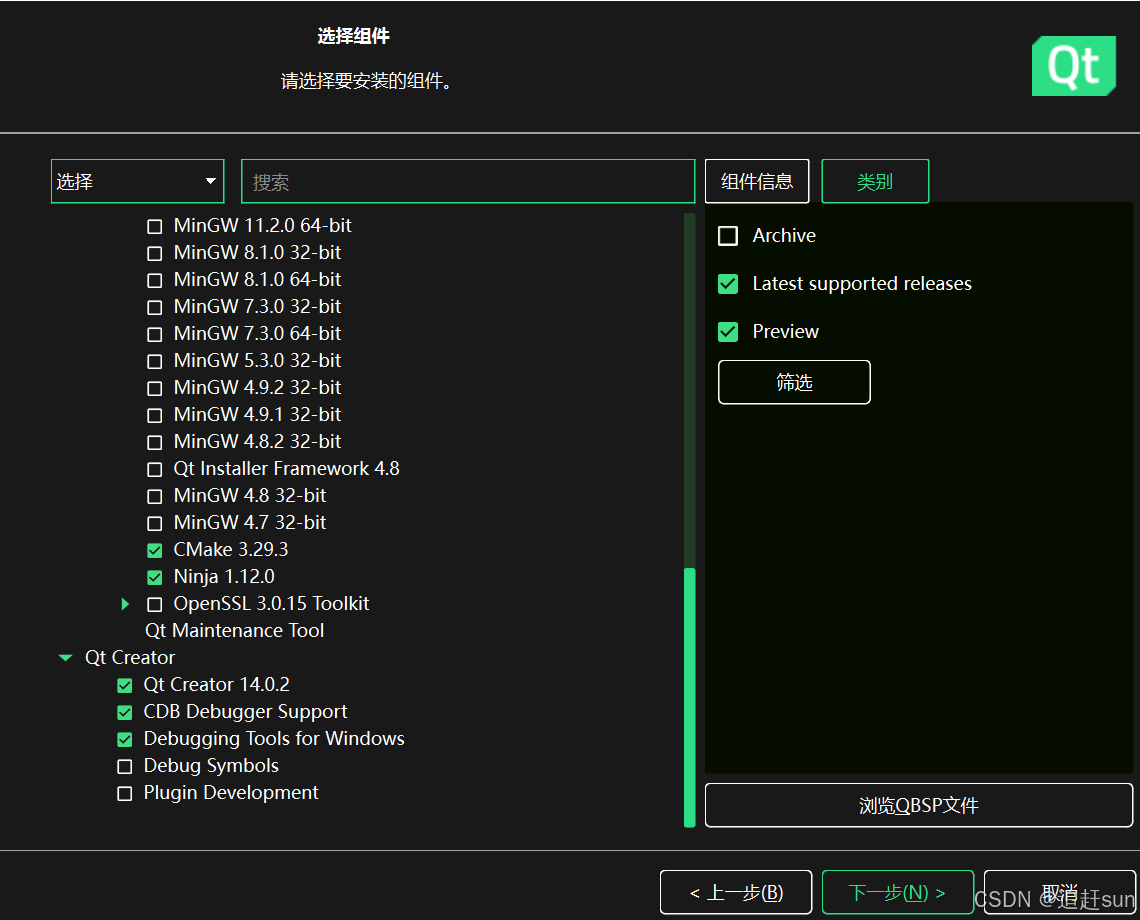Open the 类别 tab
The image size is (1140, 920).
875,182
